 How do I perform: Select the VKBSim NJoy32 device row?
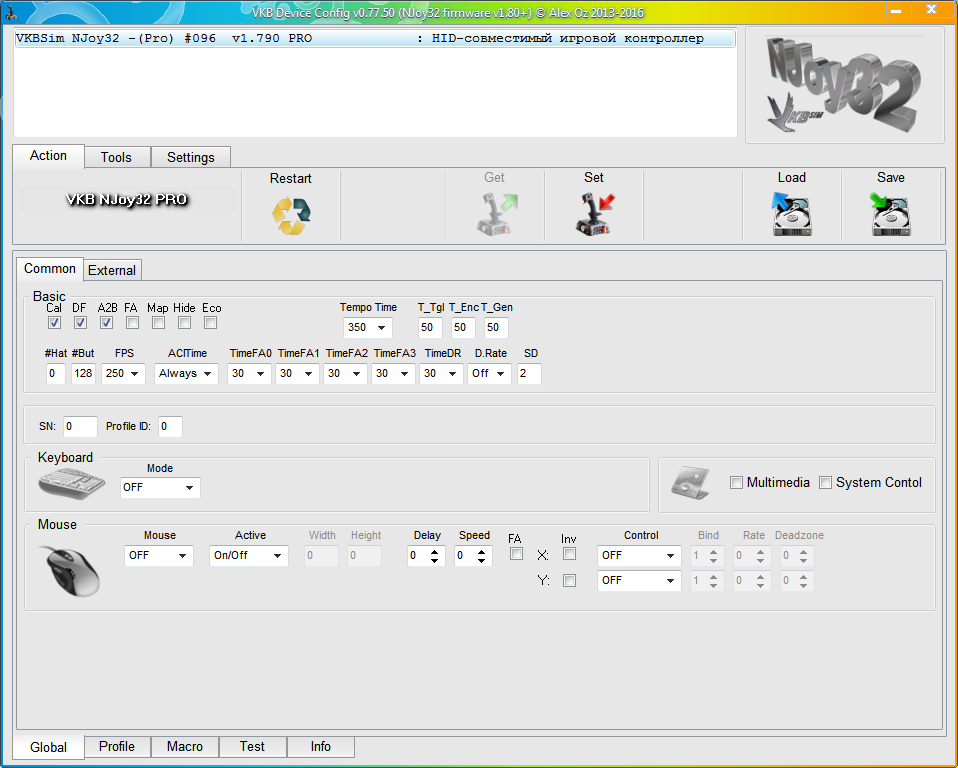click(x=375, y=38)
